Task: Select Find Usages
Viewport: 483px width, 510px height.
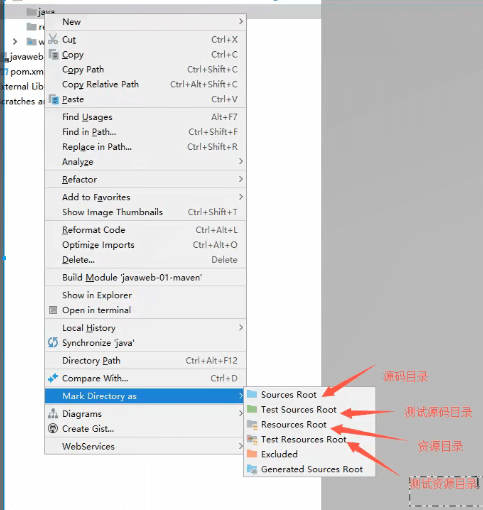Action: tap(145, 117)
